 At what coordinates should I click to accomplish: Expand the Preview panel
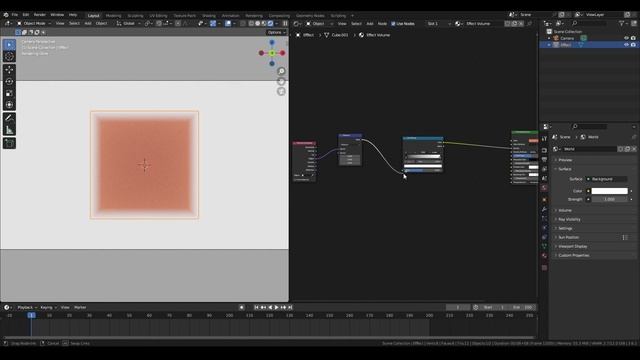pos(565,160)
